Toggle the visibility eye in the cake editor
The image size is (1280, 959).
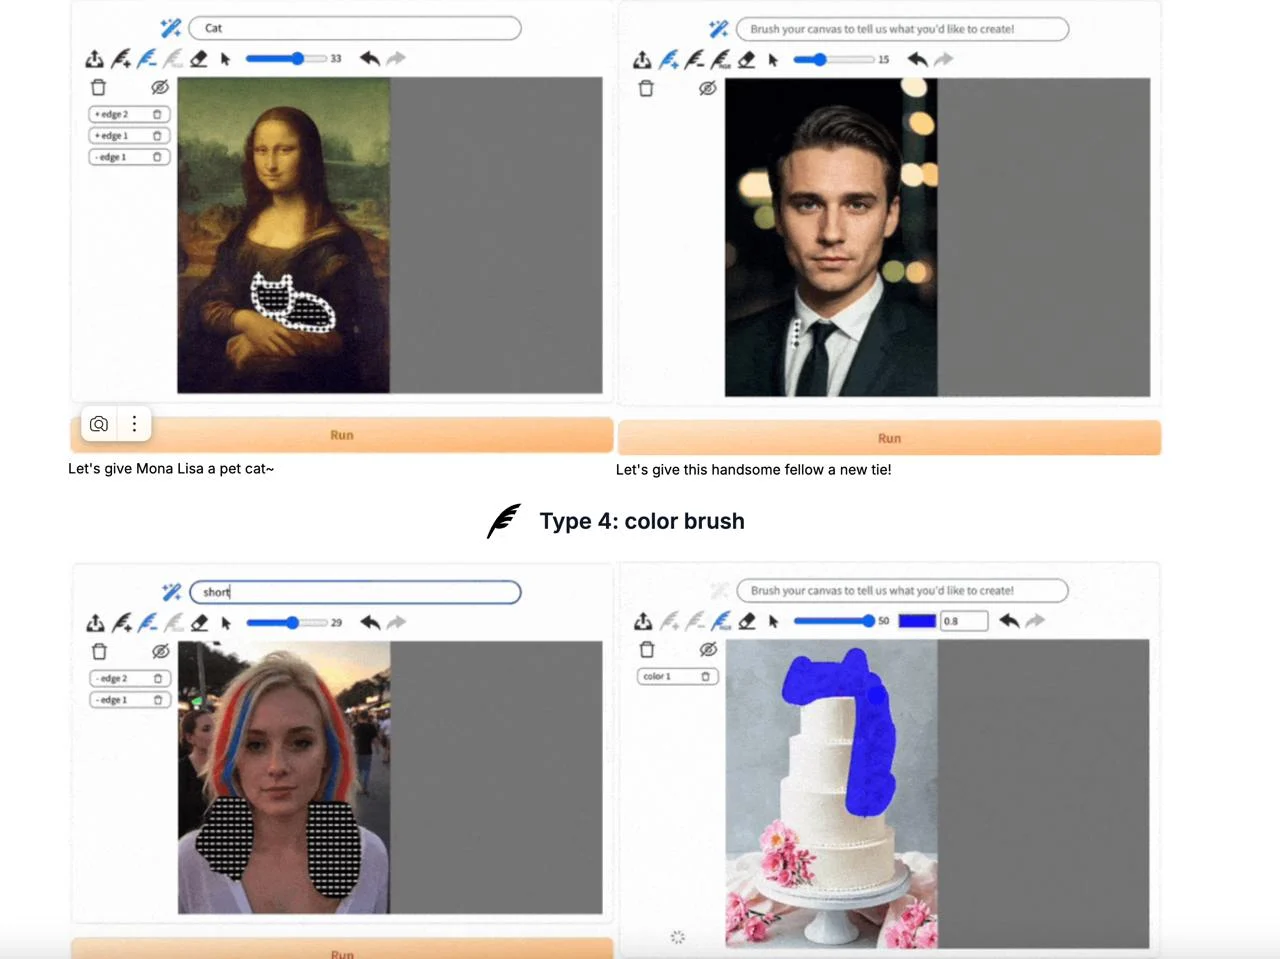click(x=708, y=650)
